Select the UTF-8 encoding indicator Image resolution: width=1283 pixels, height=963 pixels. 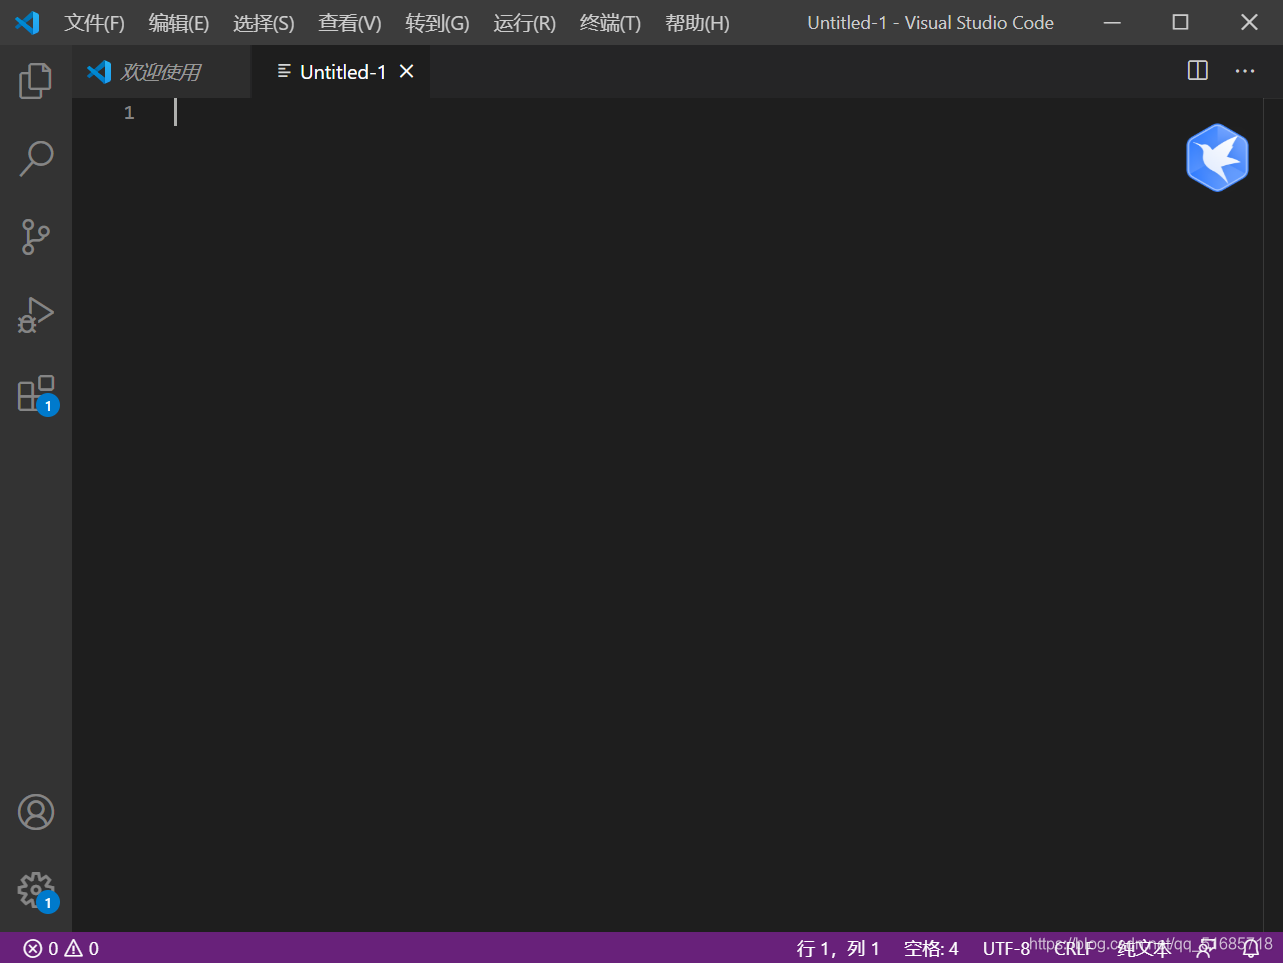(1006, 948)
